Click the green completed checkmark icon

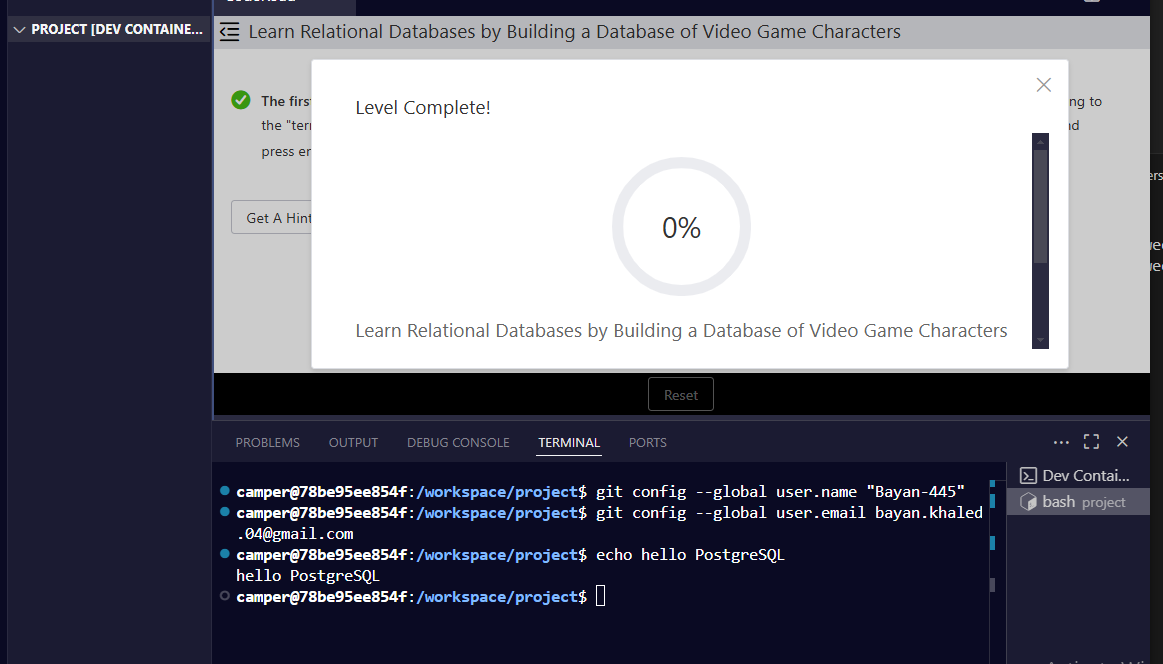tap(241, 99)
